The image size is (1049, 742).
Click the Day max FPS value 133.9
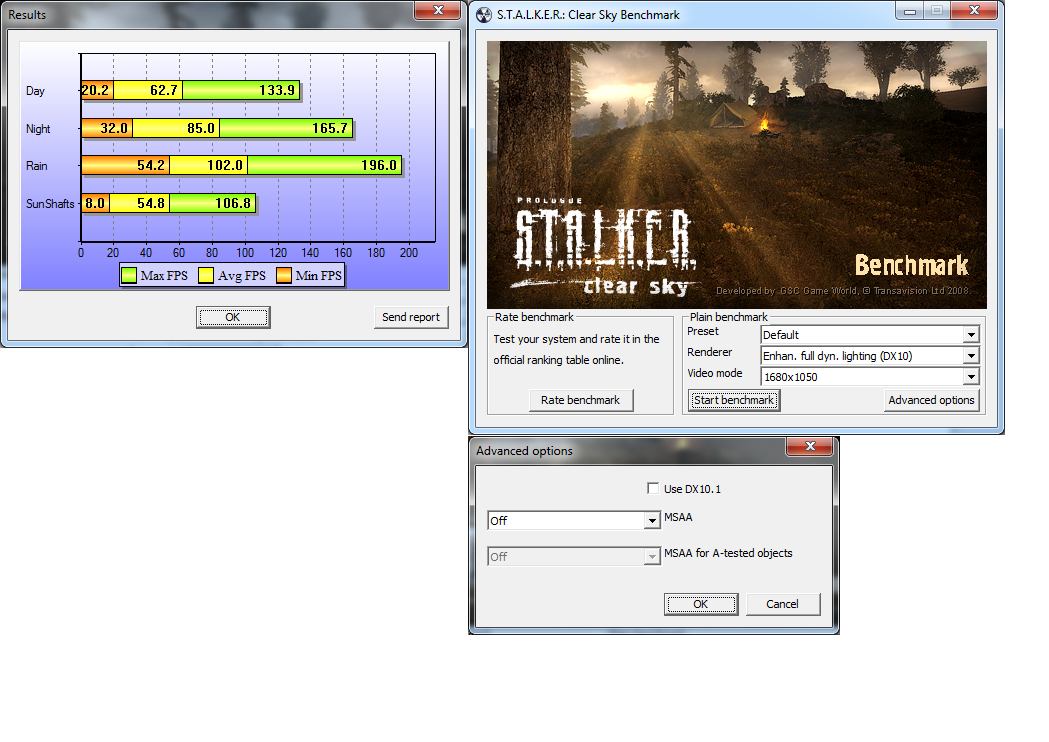pyautogui.click(x=277, y=90)
